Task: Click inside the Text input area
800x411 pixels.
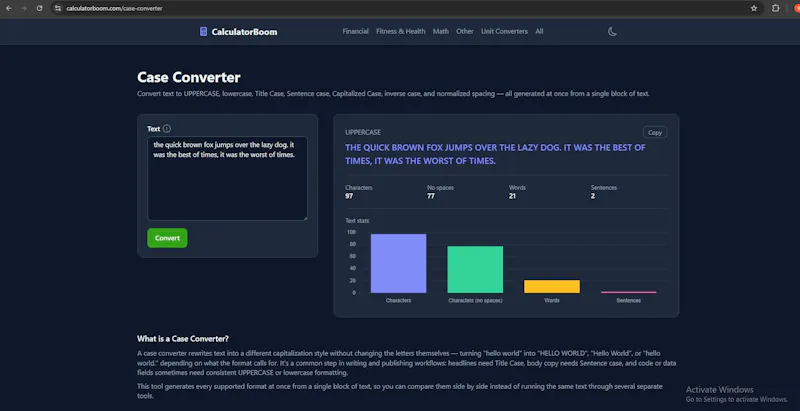Action: [228, 178]
